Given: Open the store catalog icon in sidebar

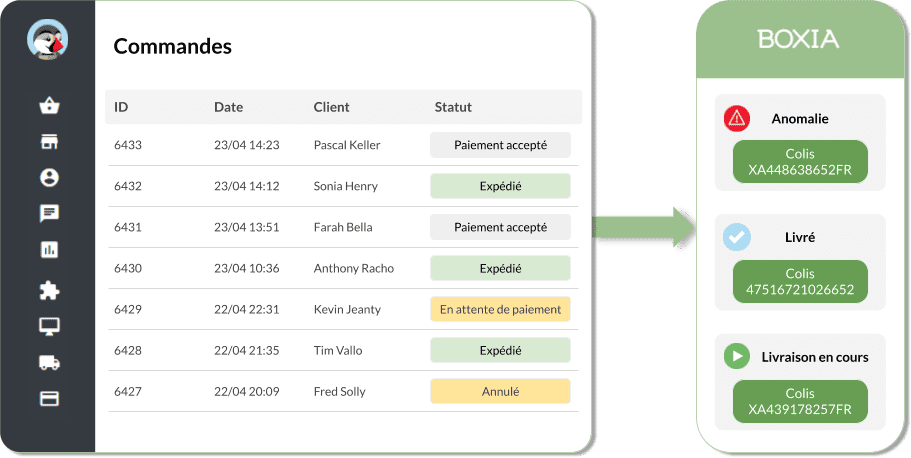Looking at the screenshot, I should 49,141.
